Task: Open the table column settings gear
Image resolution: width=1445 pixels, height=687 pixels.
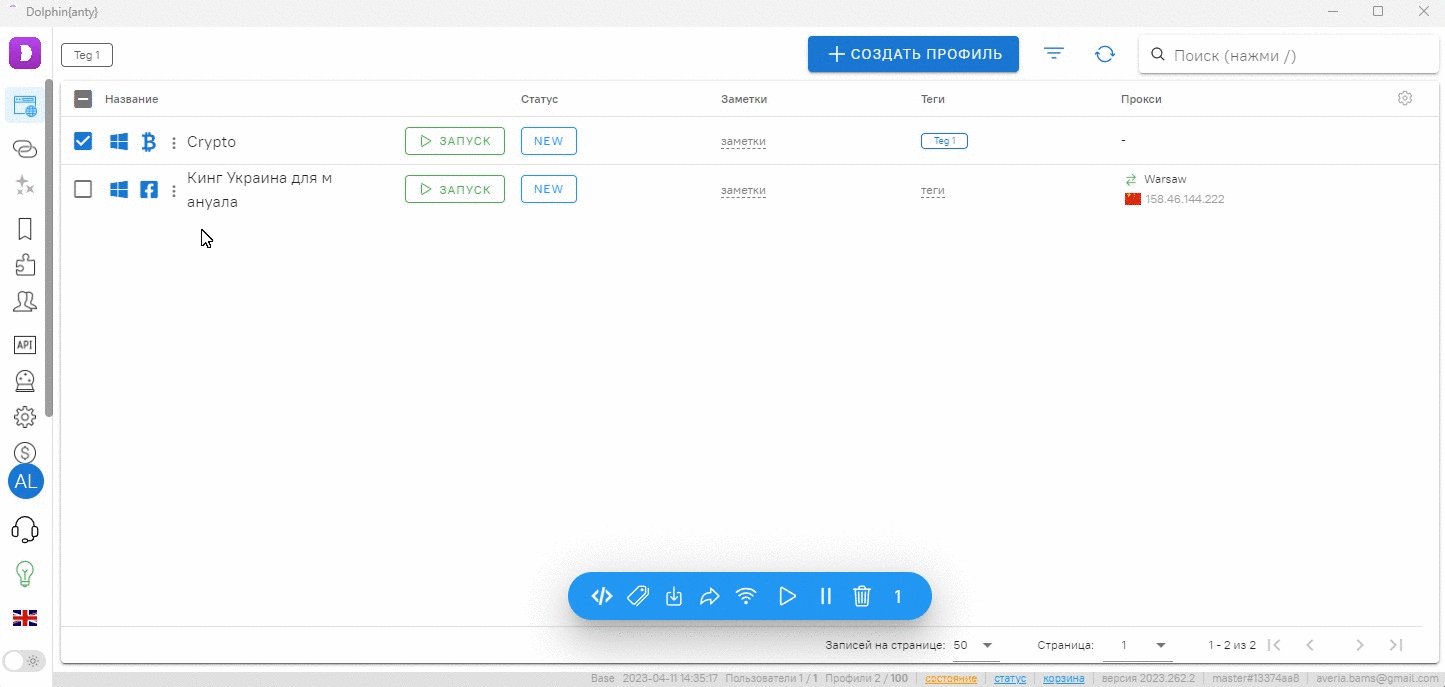Action: tap(1405, 98)
